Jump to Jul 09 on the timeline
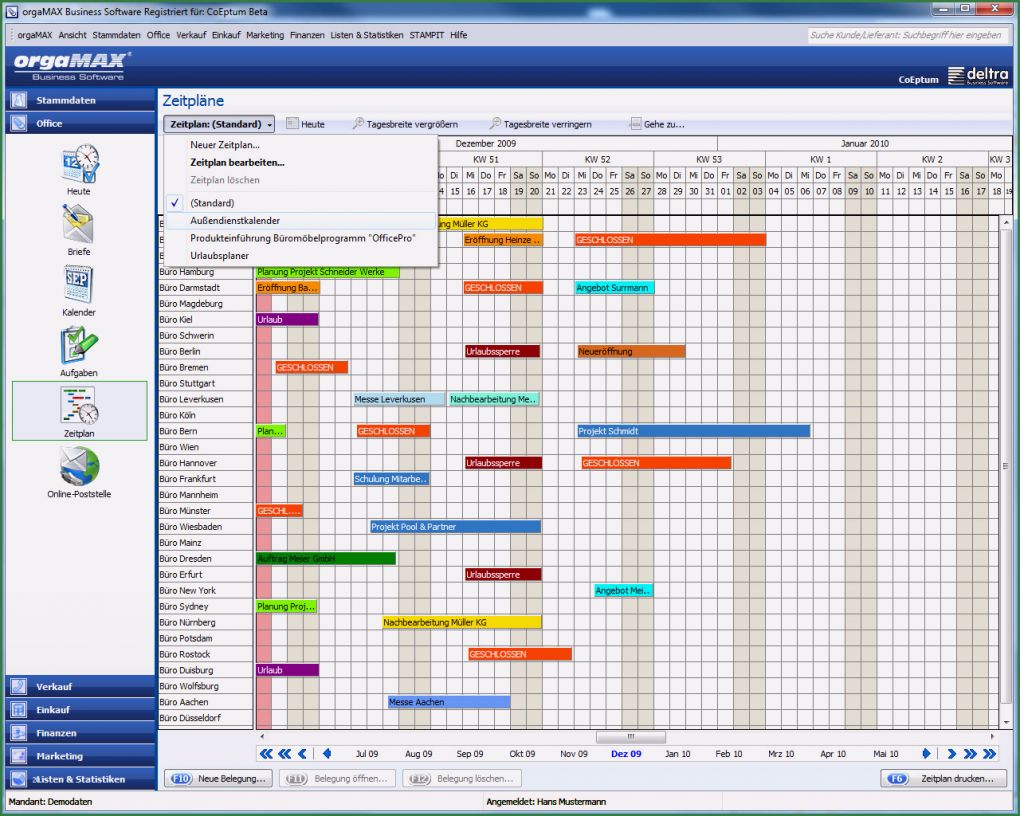 (367, 755)
